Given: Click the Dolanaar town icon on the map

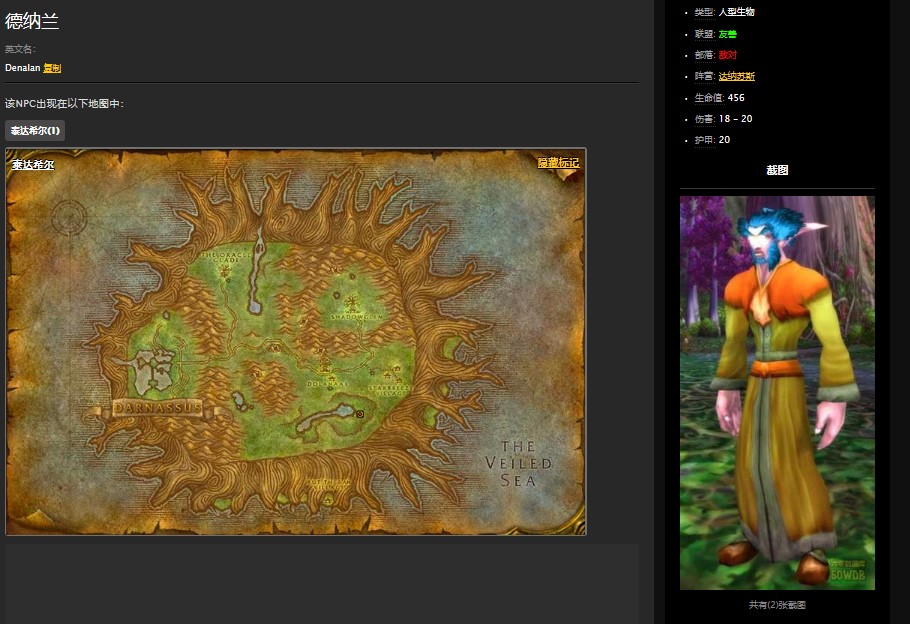Looking at the screenshot, I should 324,368.
